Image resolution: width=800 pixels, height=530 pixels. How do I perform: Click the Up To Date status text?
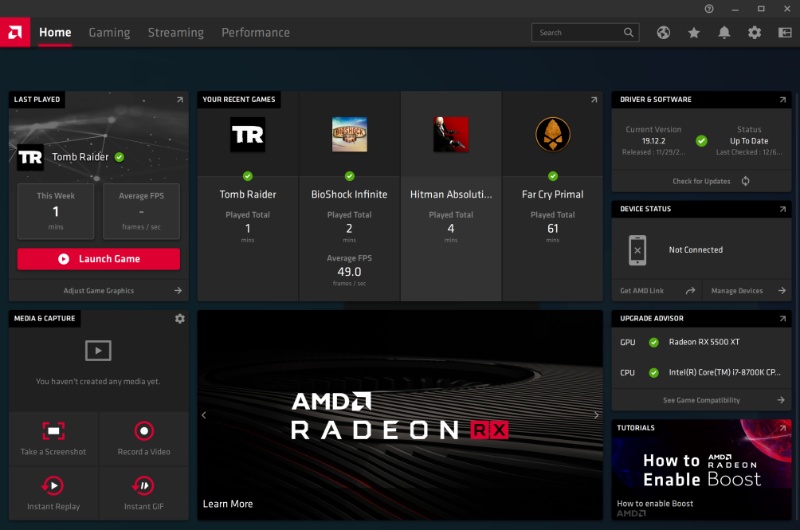click(x=749, y=141)
